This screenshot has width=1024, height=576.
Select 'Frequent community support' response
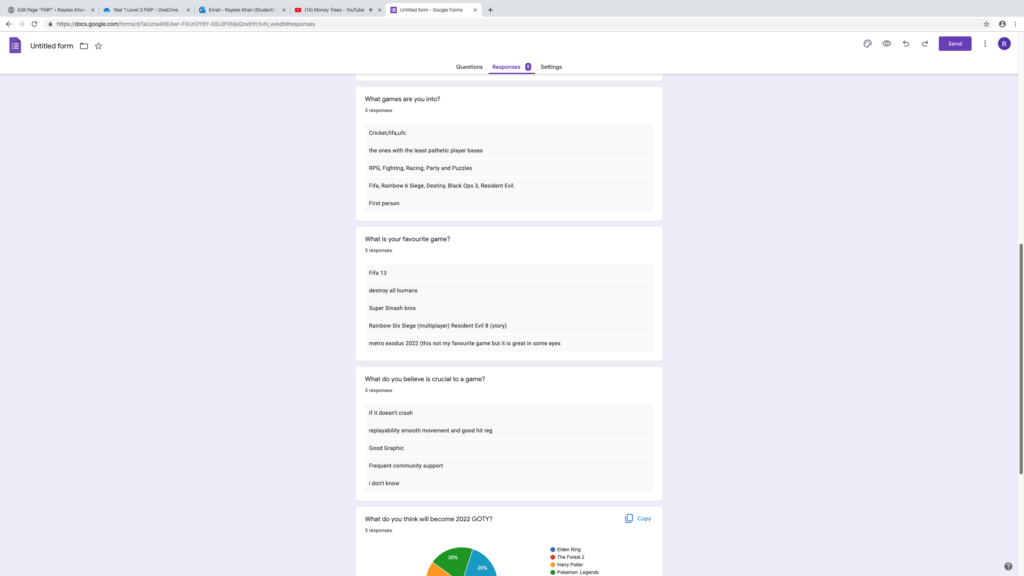click(x=509, y=466)
